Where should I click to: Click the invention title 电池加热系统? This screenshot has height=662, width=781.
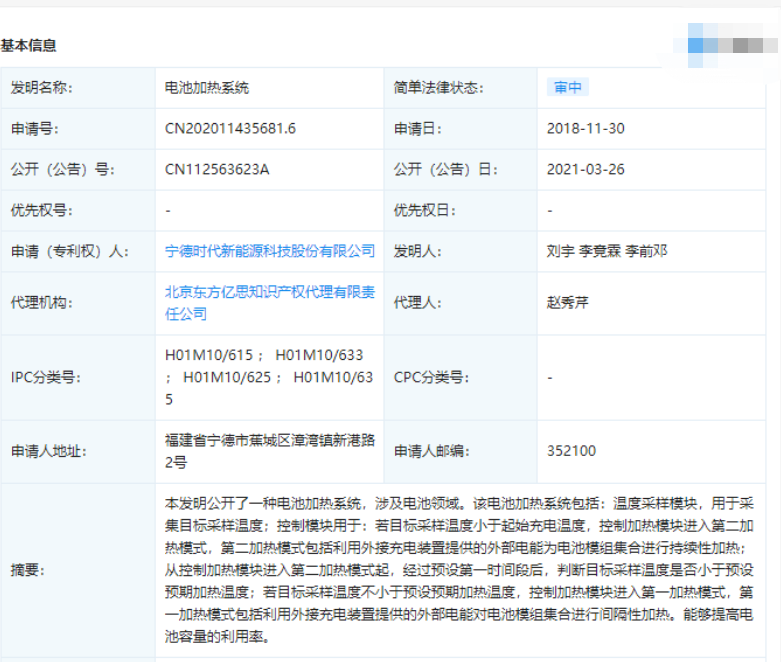[207, 88]
